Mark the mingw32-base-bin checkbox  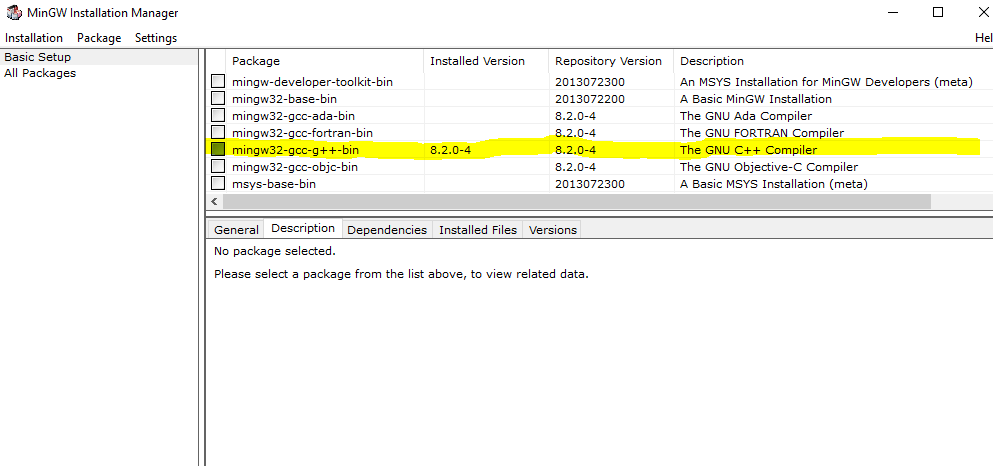point(218,99)
